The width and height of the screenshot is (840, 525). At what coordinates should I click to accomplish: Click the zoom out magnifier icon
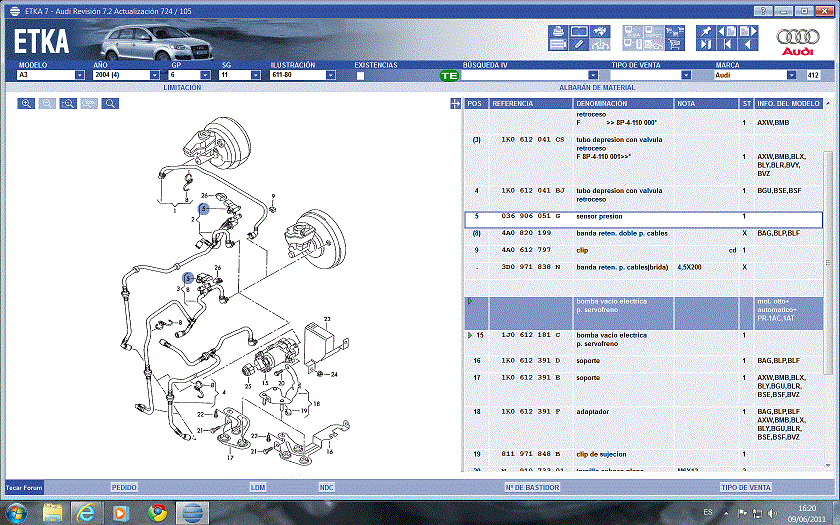47,103
